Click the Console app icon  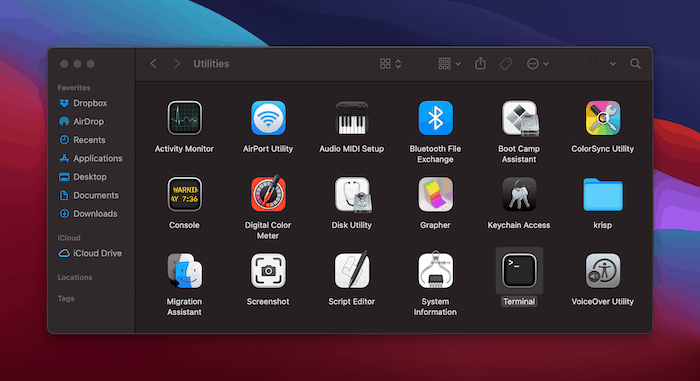pos(184,194)
